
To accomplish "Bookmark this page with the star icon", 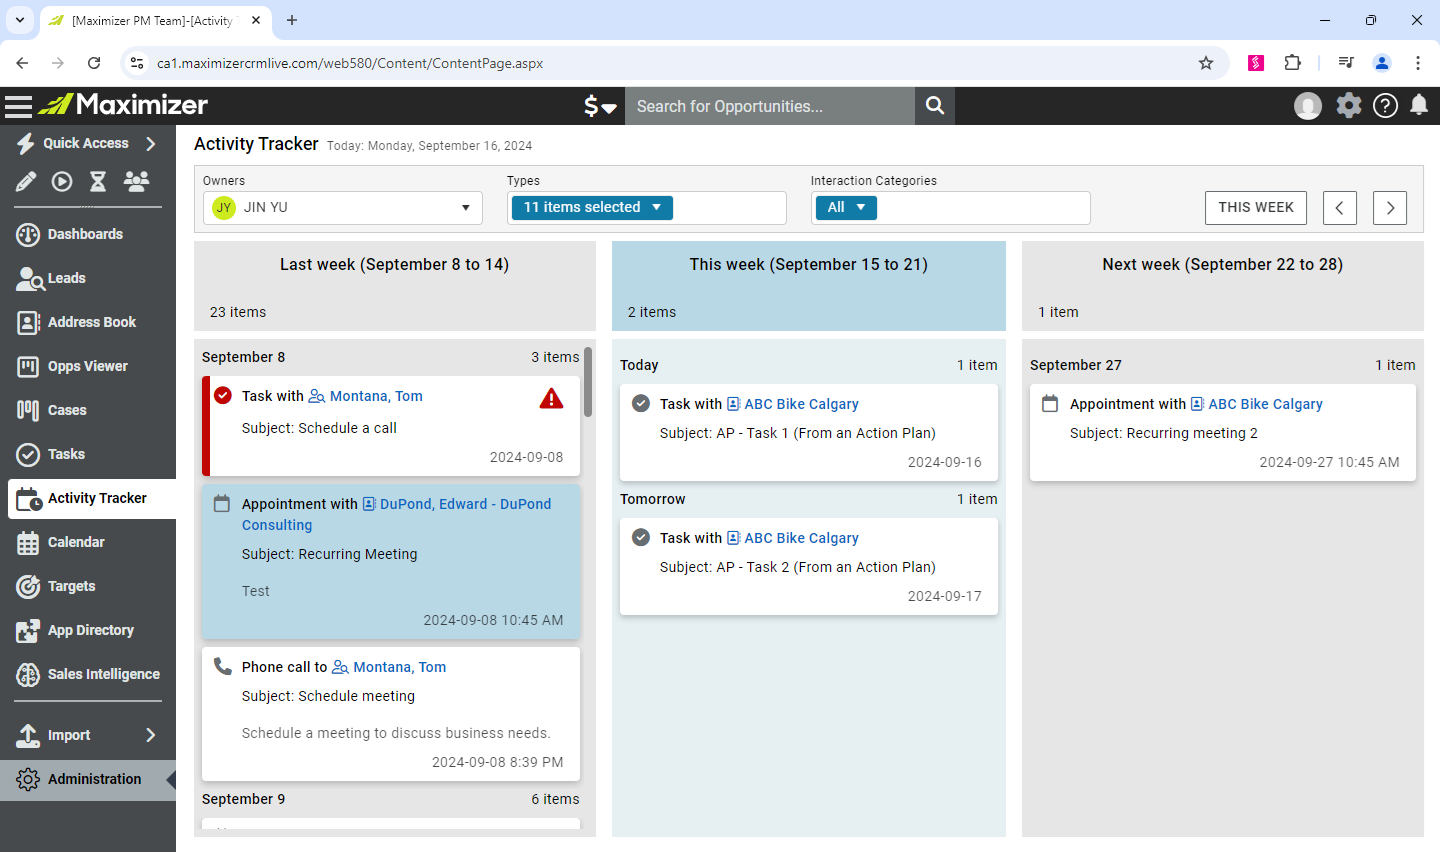I will point(1206,63).
